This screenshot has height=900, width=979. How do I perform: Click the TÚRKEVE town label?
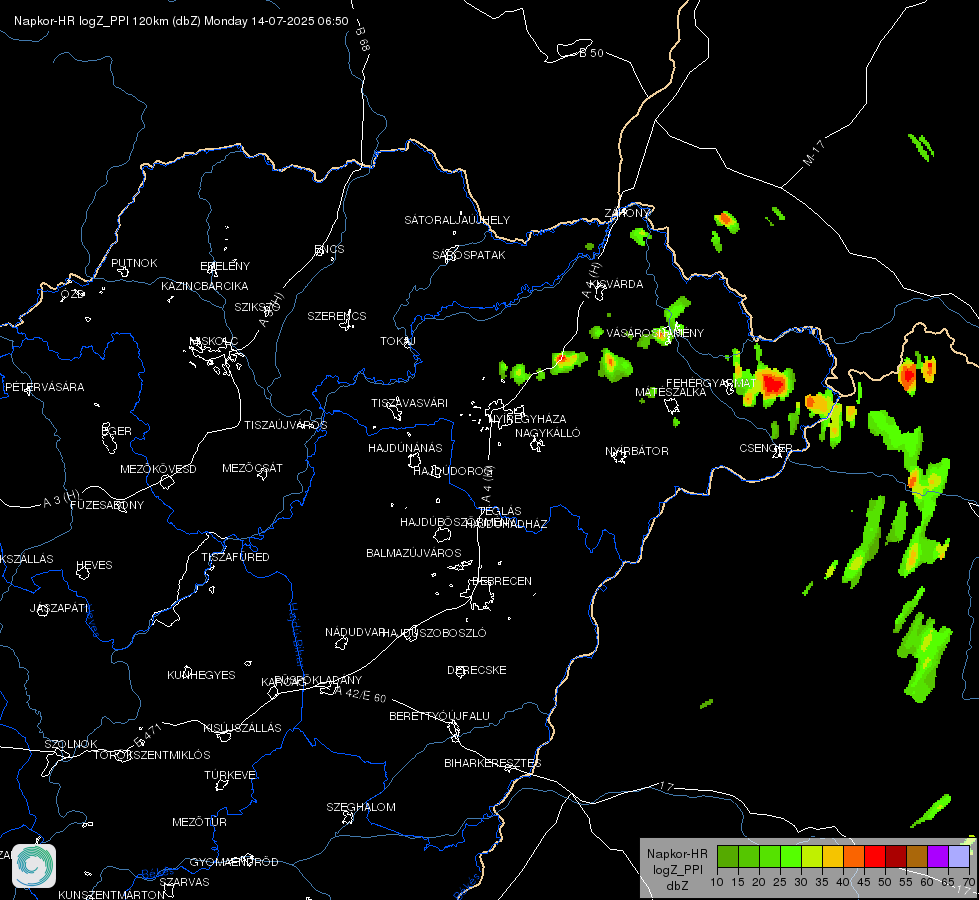(x=231, y=775)
